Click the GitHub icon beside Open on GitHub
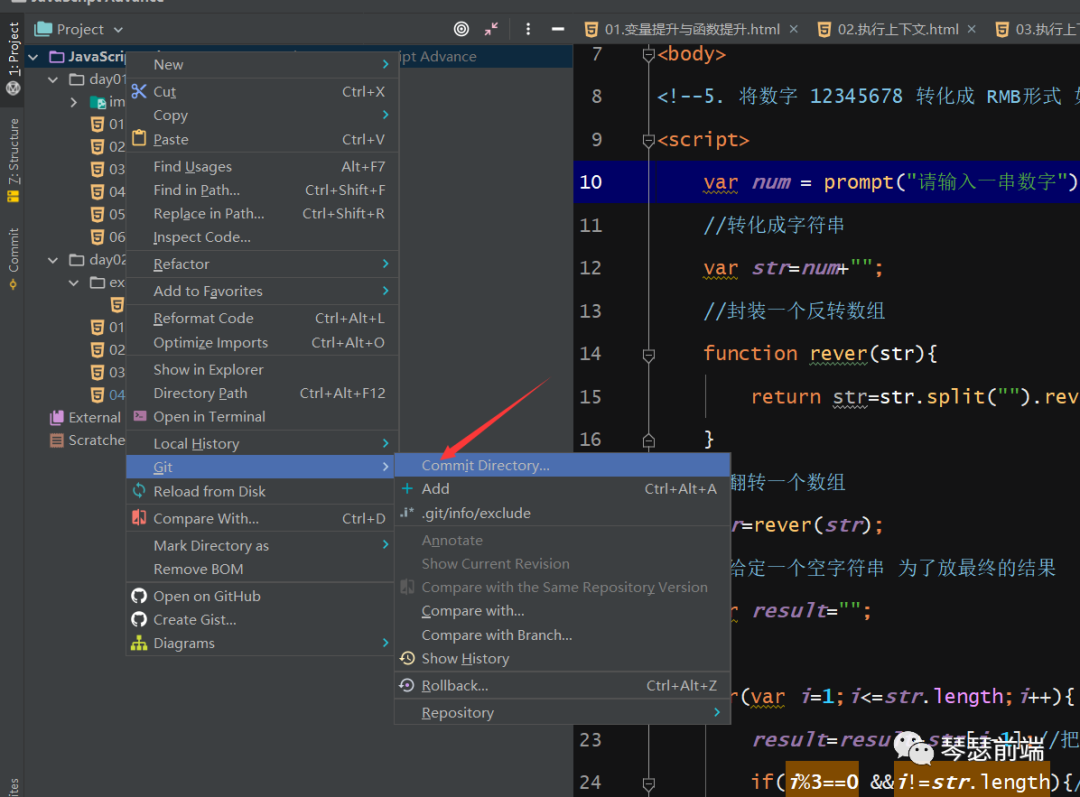 click(138, 596)
